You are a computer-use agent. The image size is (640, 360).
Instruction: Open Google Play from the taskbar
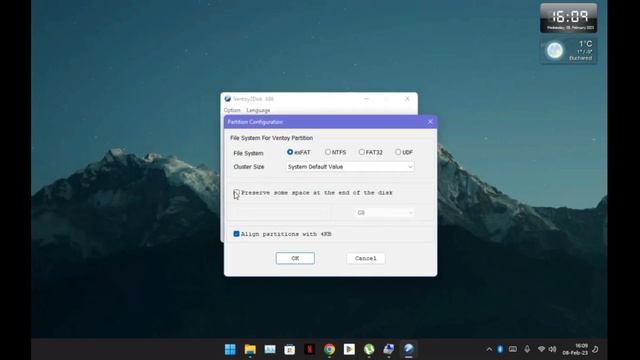[349, 349]
